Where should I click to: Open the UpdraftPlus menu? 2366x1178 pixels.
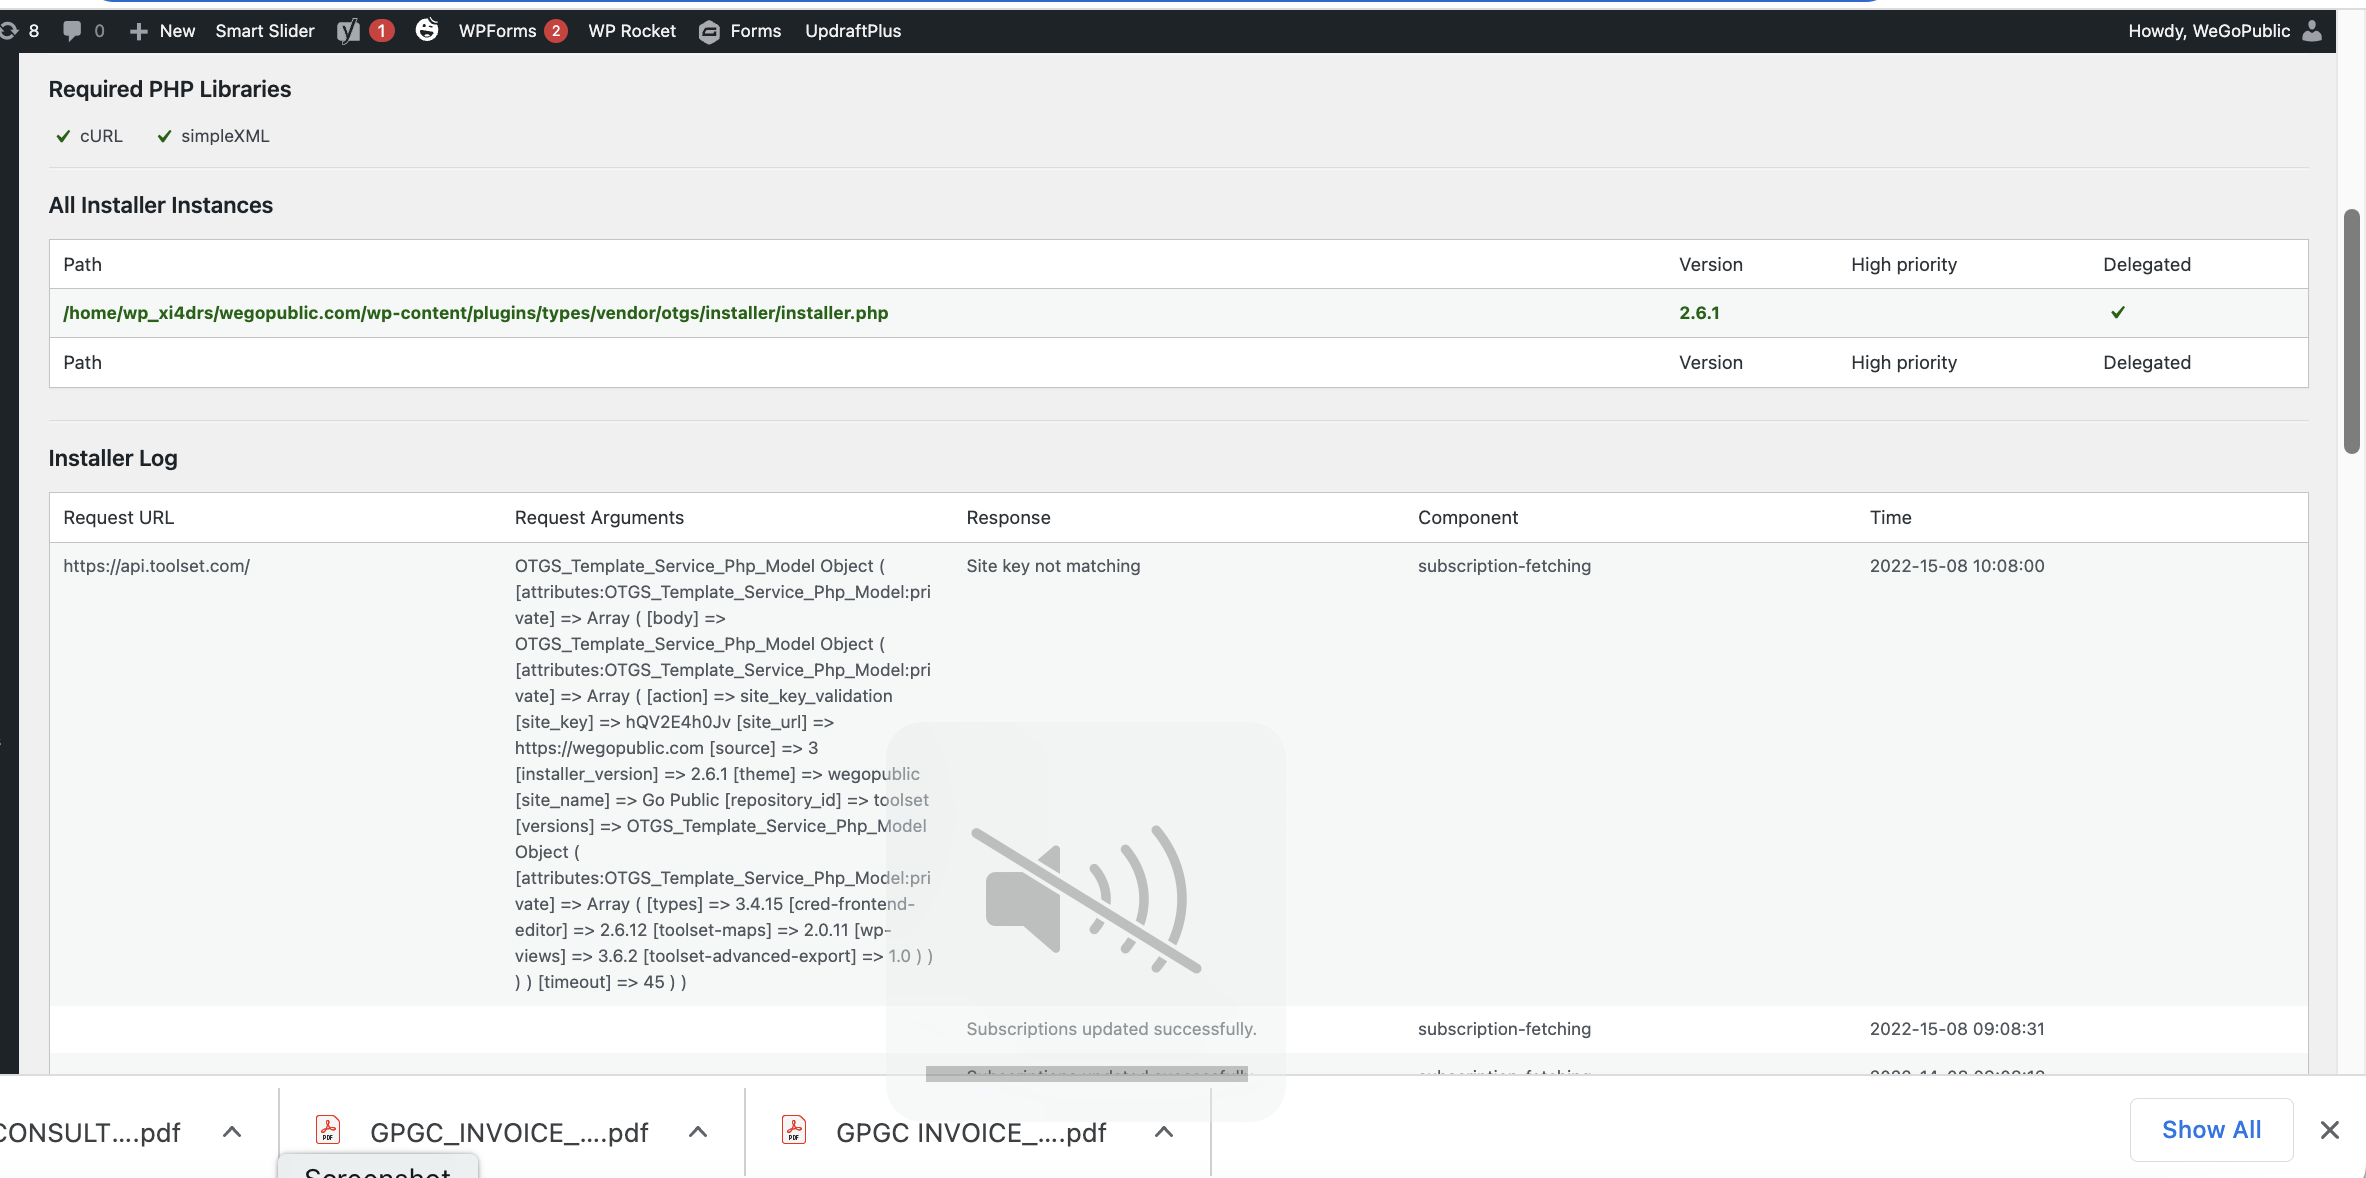(x=853, y=31)
